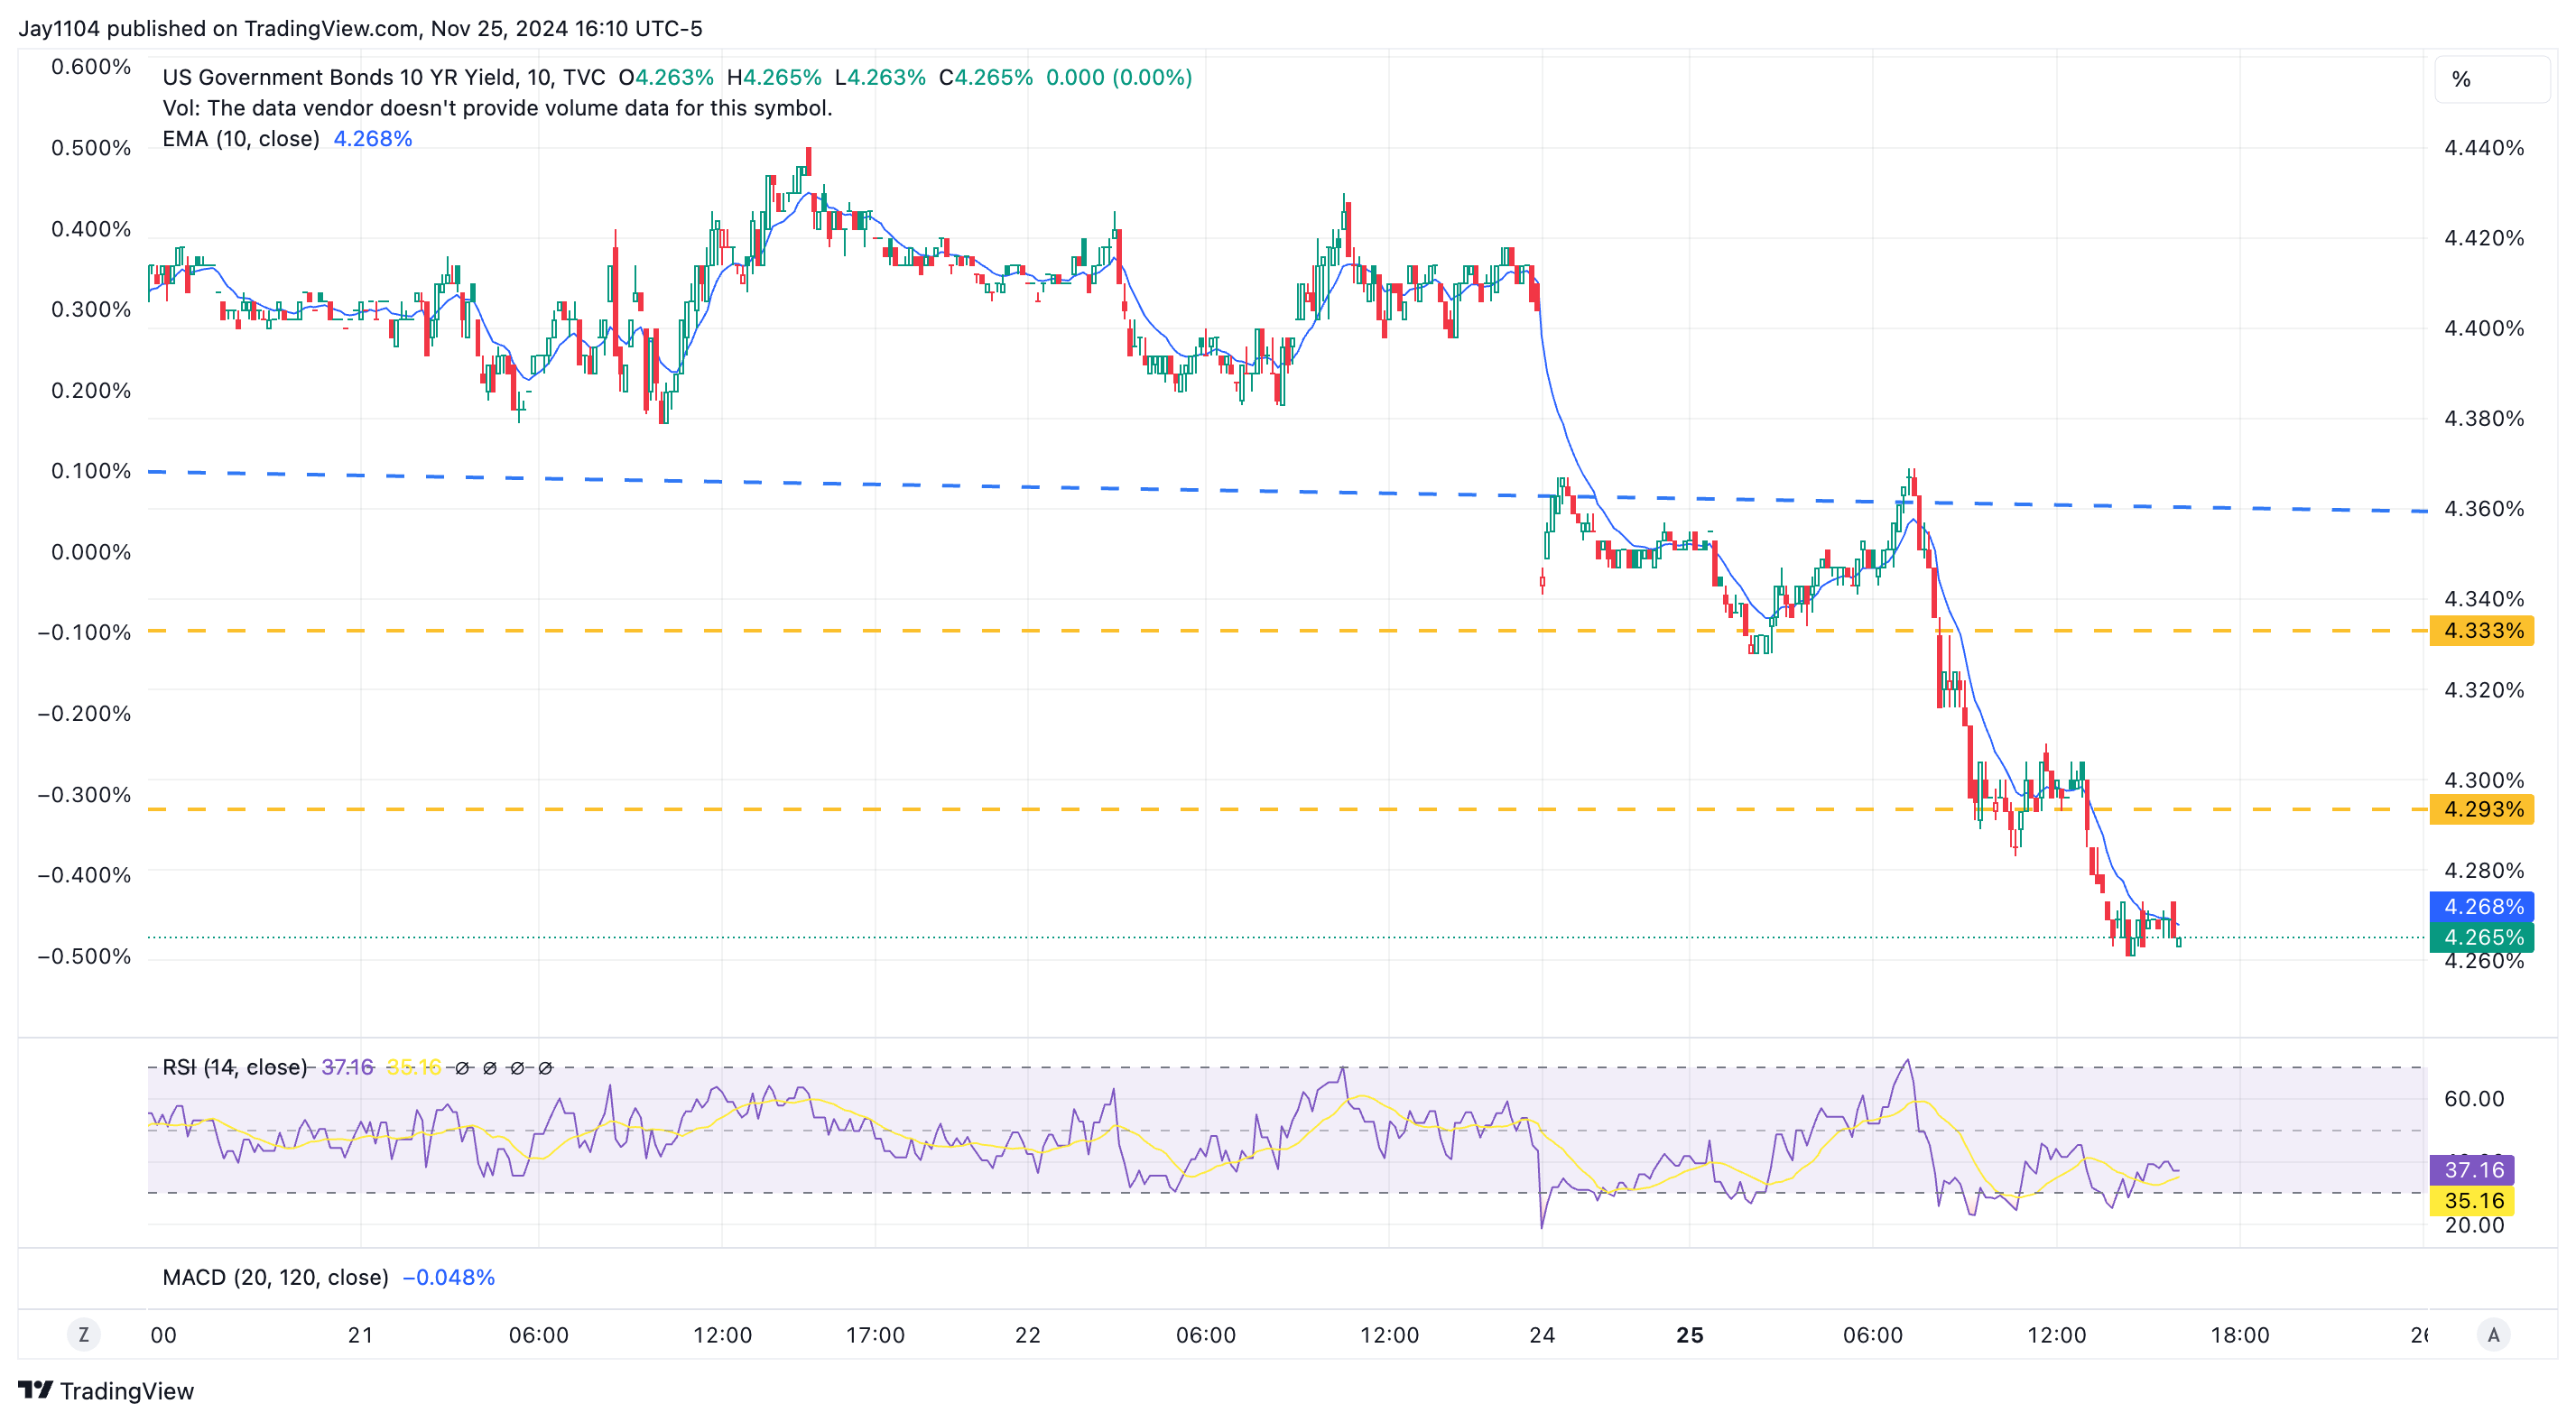
Task: Toggle auto scale A button
Action: (2493, 1334)
